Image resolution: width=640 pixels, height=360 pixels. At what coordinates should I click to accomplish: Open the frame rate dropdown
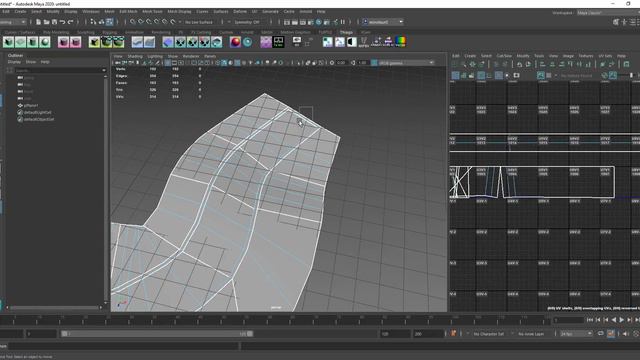coord(576,334)
